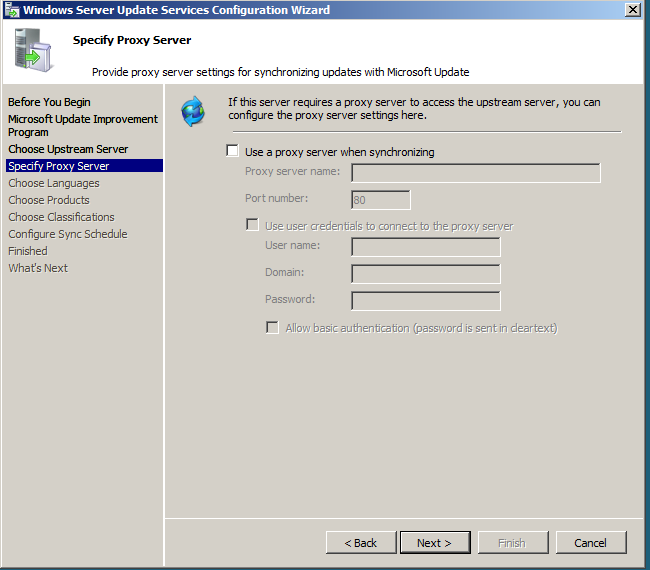Select Choose Languages step
Screen dimensions: 650x570
pyautogui.click(x=54, y=183)
